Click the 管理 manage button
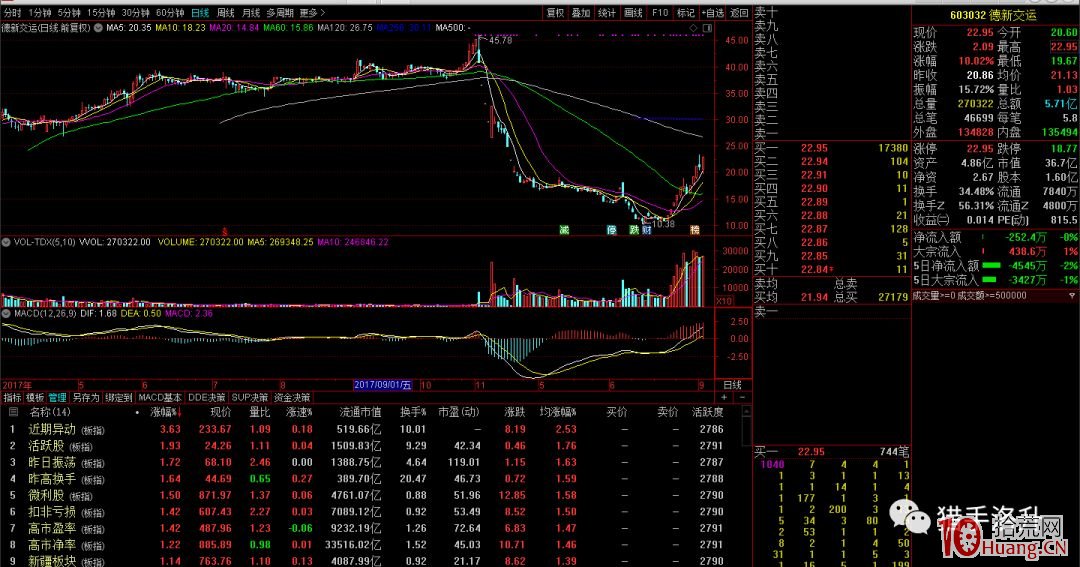This screenshot has height=567, width=1080. click(58, 398)
